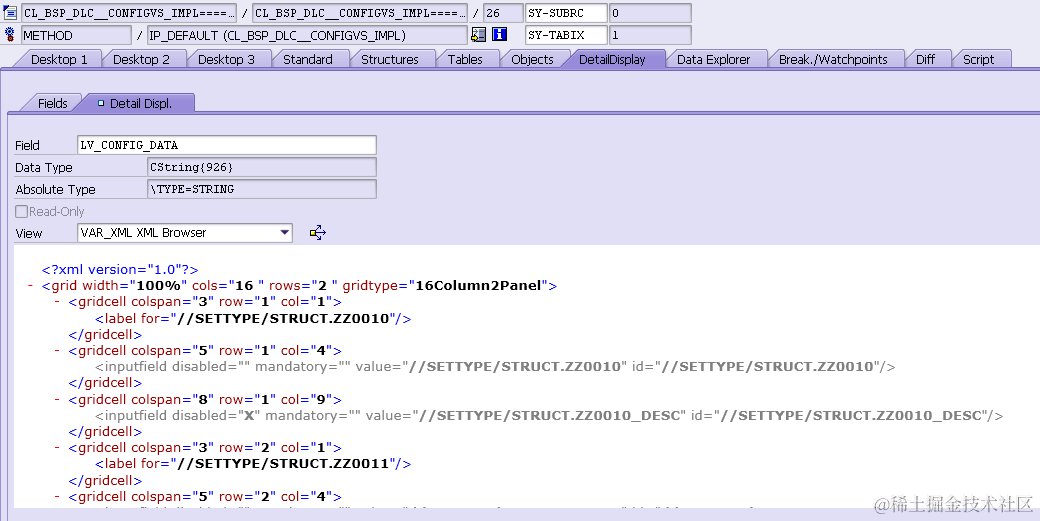1040x521 pixels.
Task: Click the SY-TABIX value field 1
Action: pyautogui.click(x=650, y=35)
